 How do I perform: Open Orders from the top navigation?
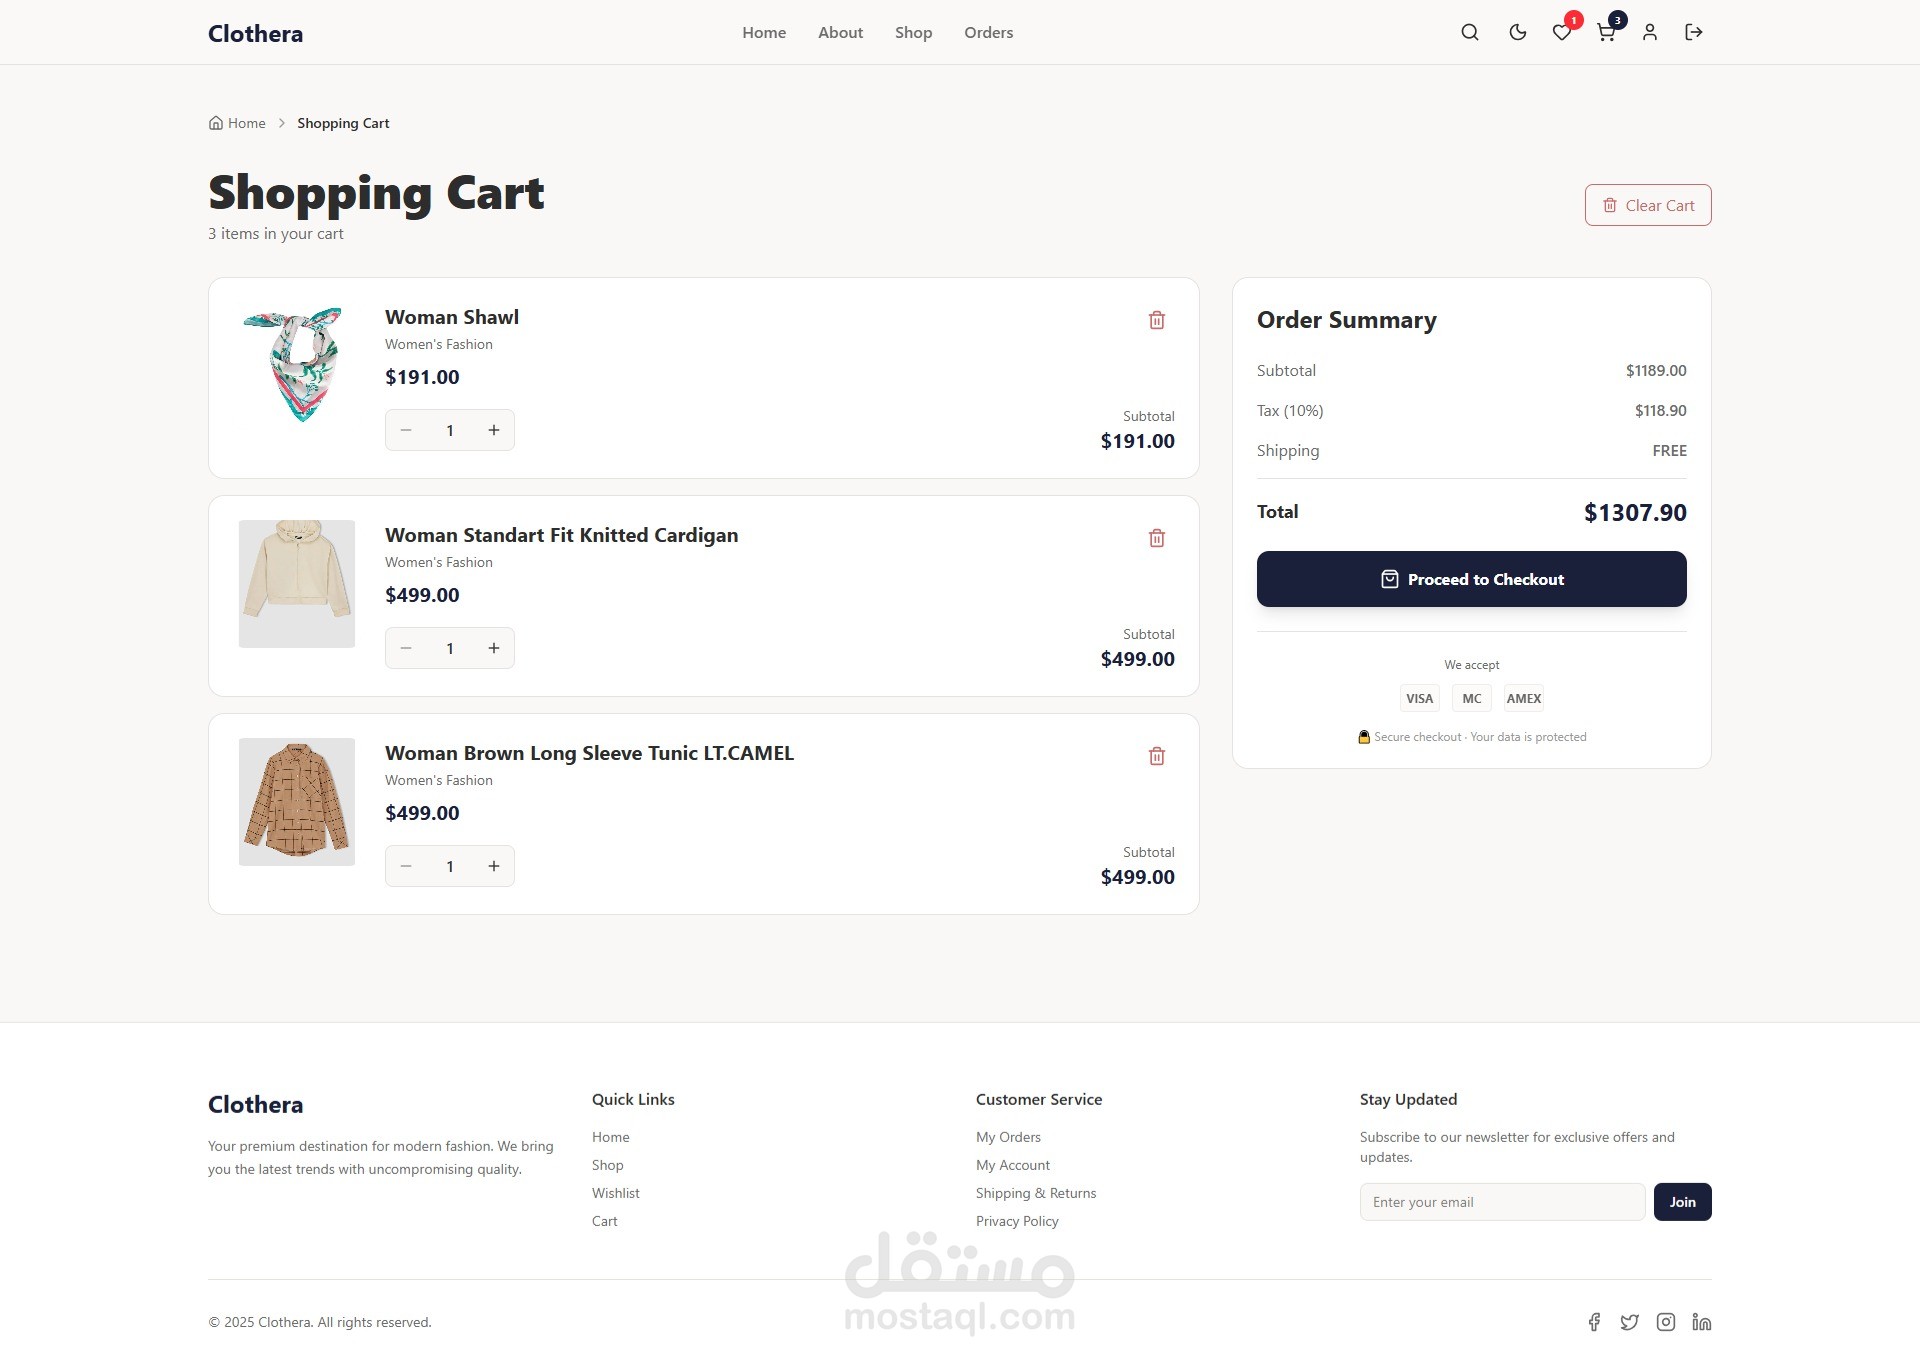click(x=988, y=32)
